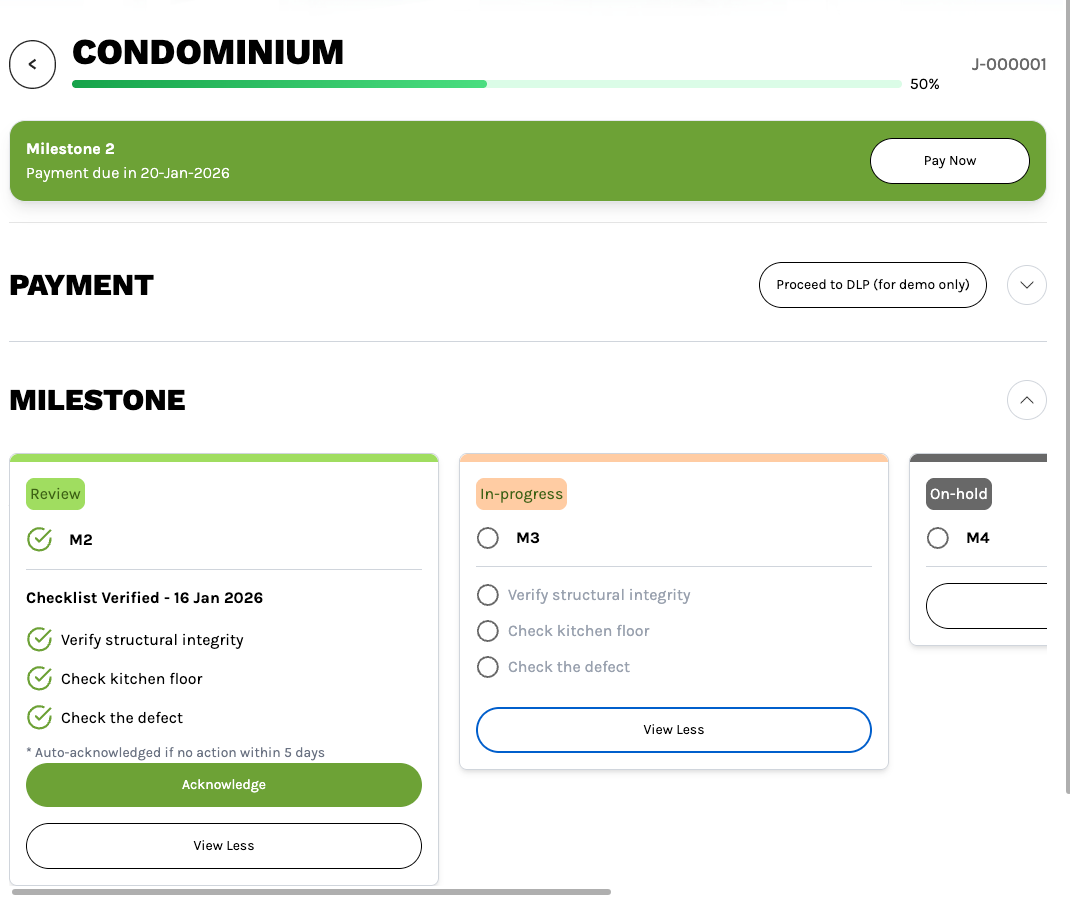Click Proceed to DLP (for demo only)
Viewport: 1070px width, 911px height.
(873, 285)
